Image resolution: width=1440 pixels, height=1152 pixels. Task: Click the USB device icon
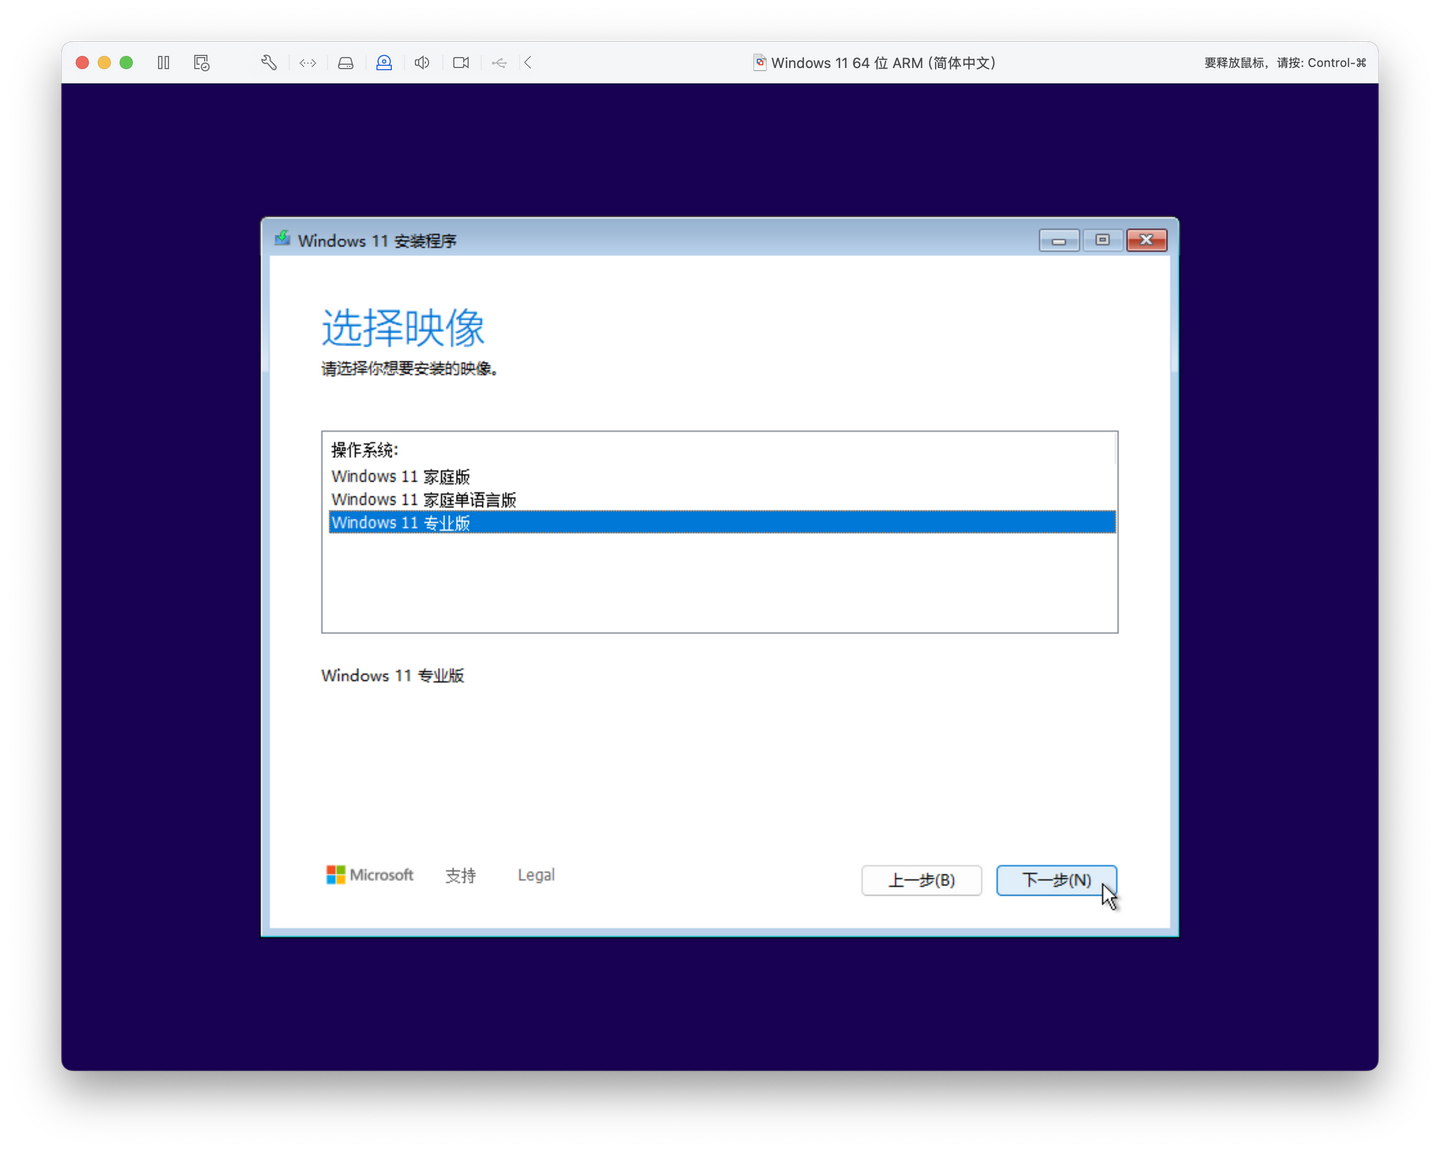tap(499, 63)
